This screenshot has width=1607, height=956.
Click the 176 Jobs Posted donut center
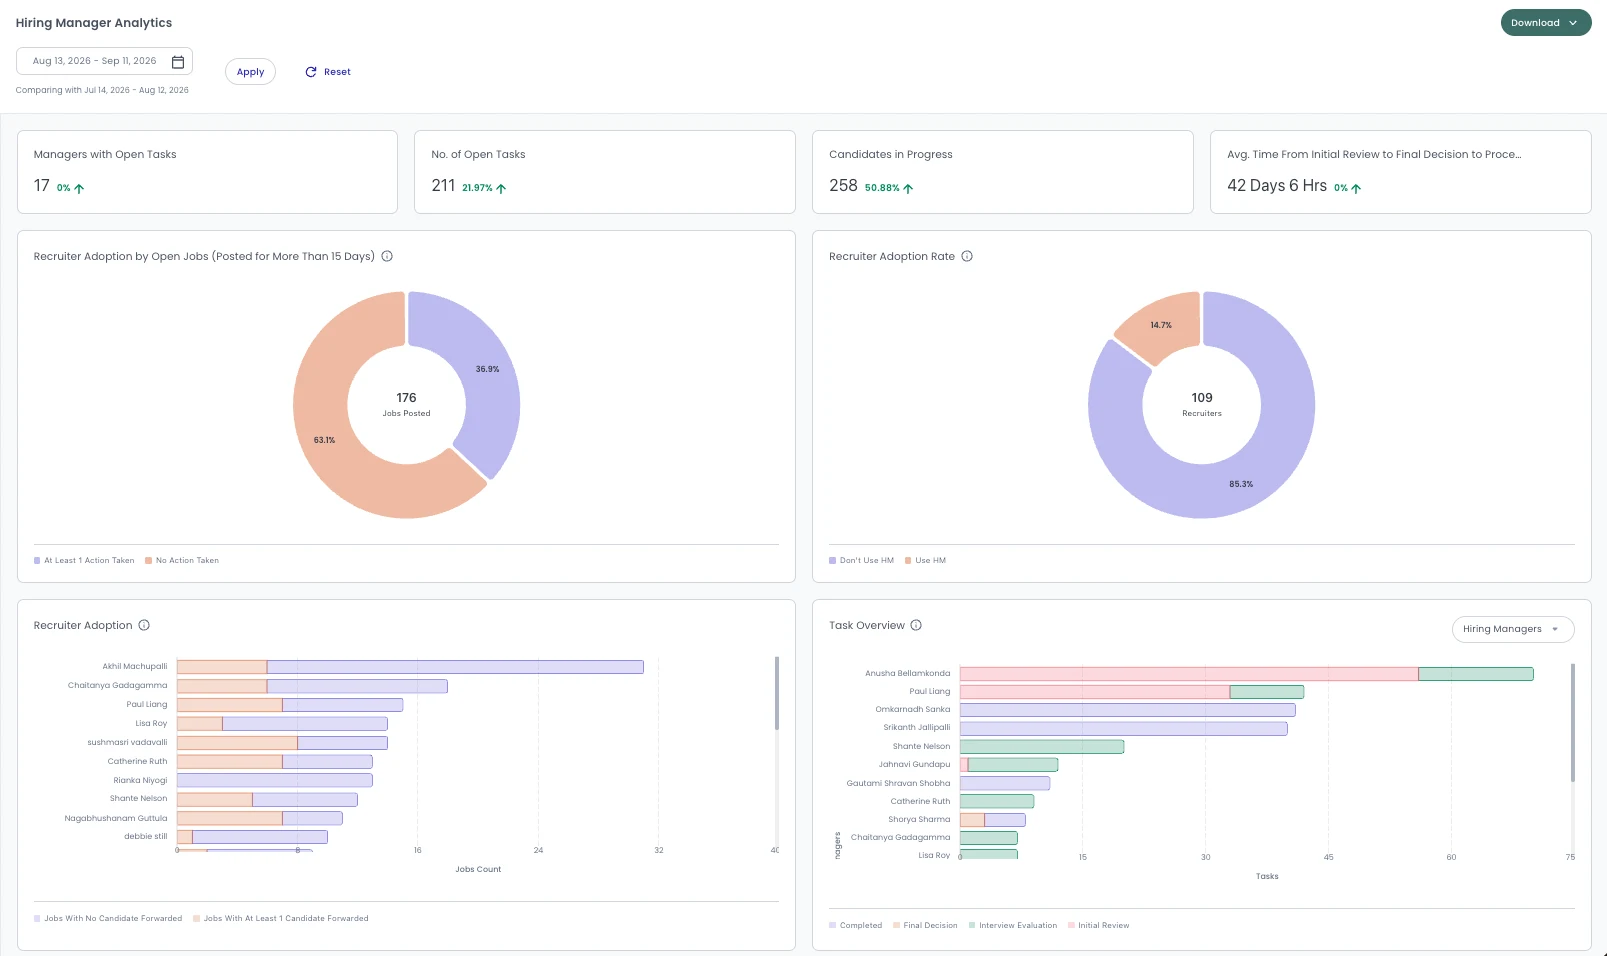(x=407, y=404)
